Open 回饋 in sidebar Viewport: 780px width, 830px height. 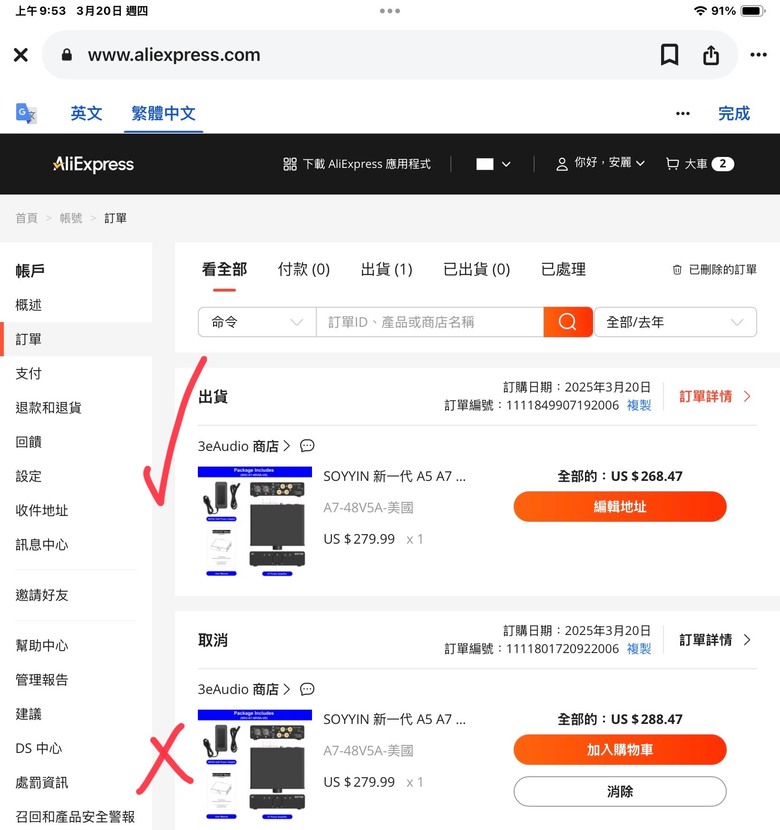click(29, 442)
